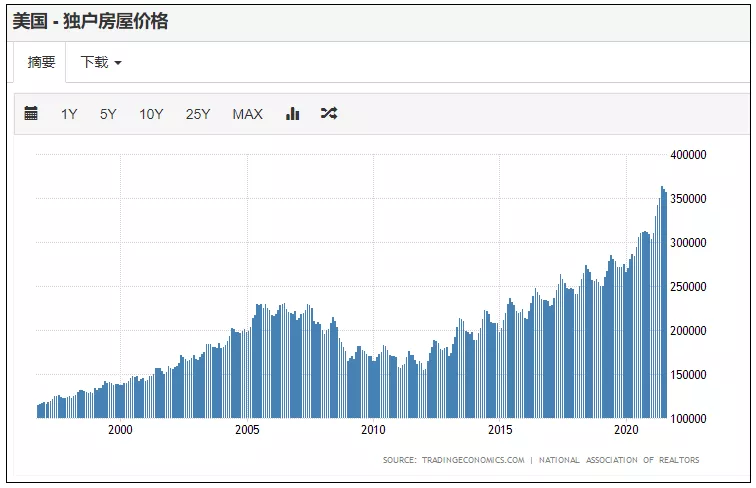756x488 pixels.
Task: Click the NATIONAL ASSOCIATION OF REALTORS text
Action: pyautogui.click(x=619, y=460)
